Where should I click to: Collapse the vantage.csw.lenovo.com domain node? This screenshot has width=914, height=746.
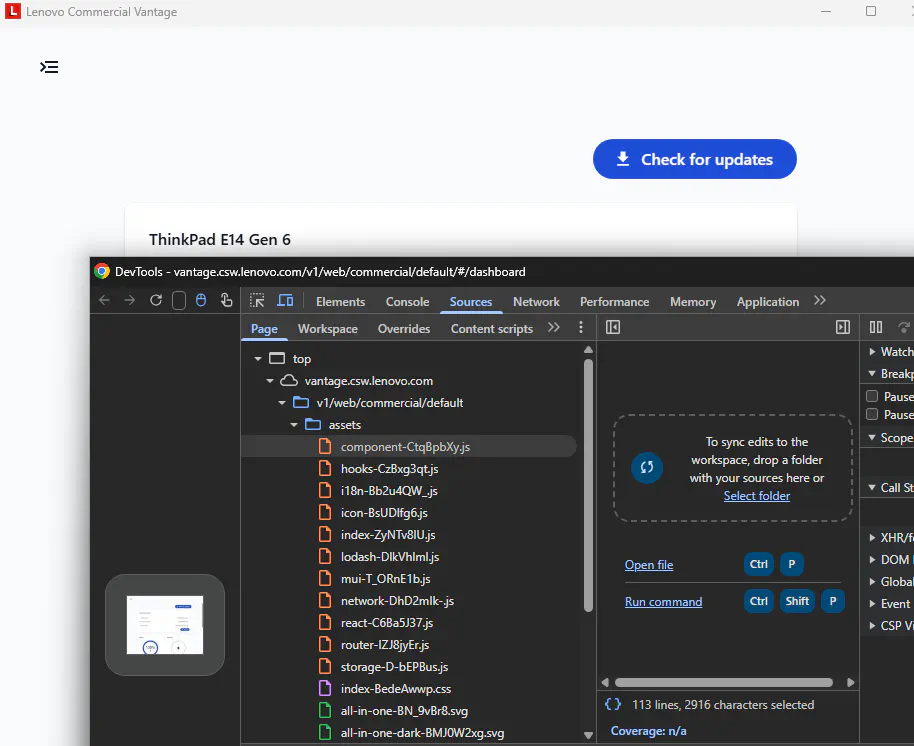270,381
